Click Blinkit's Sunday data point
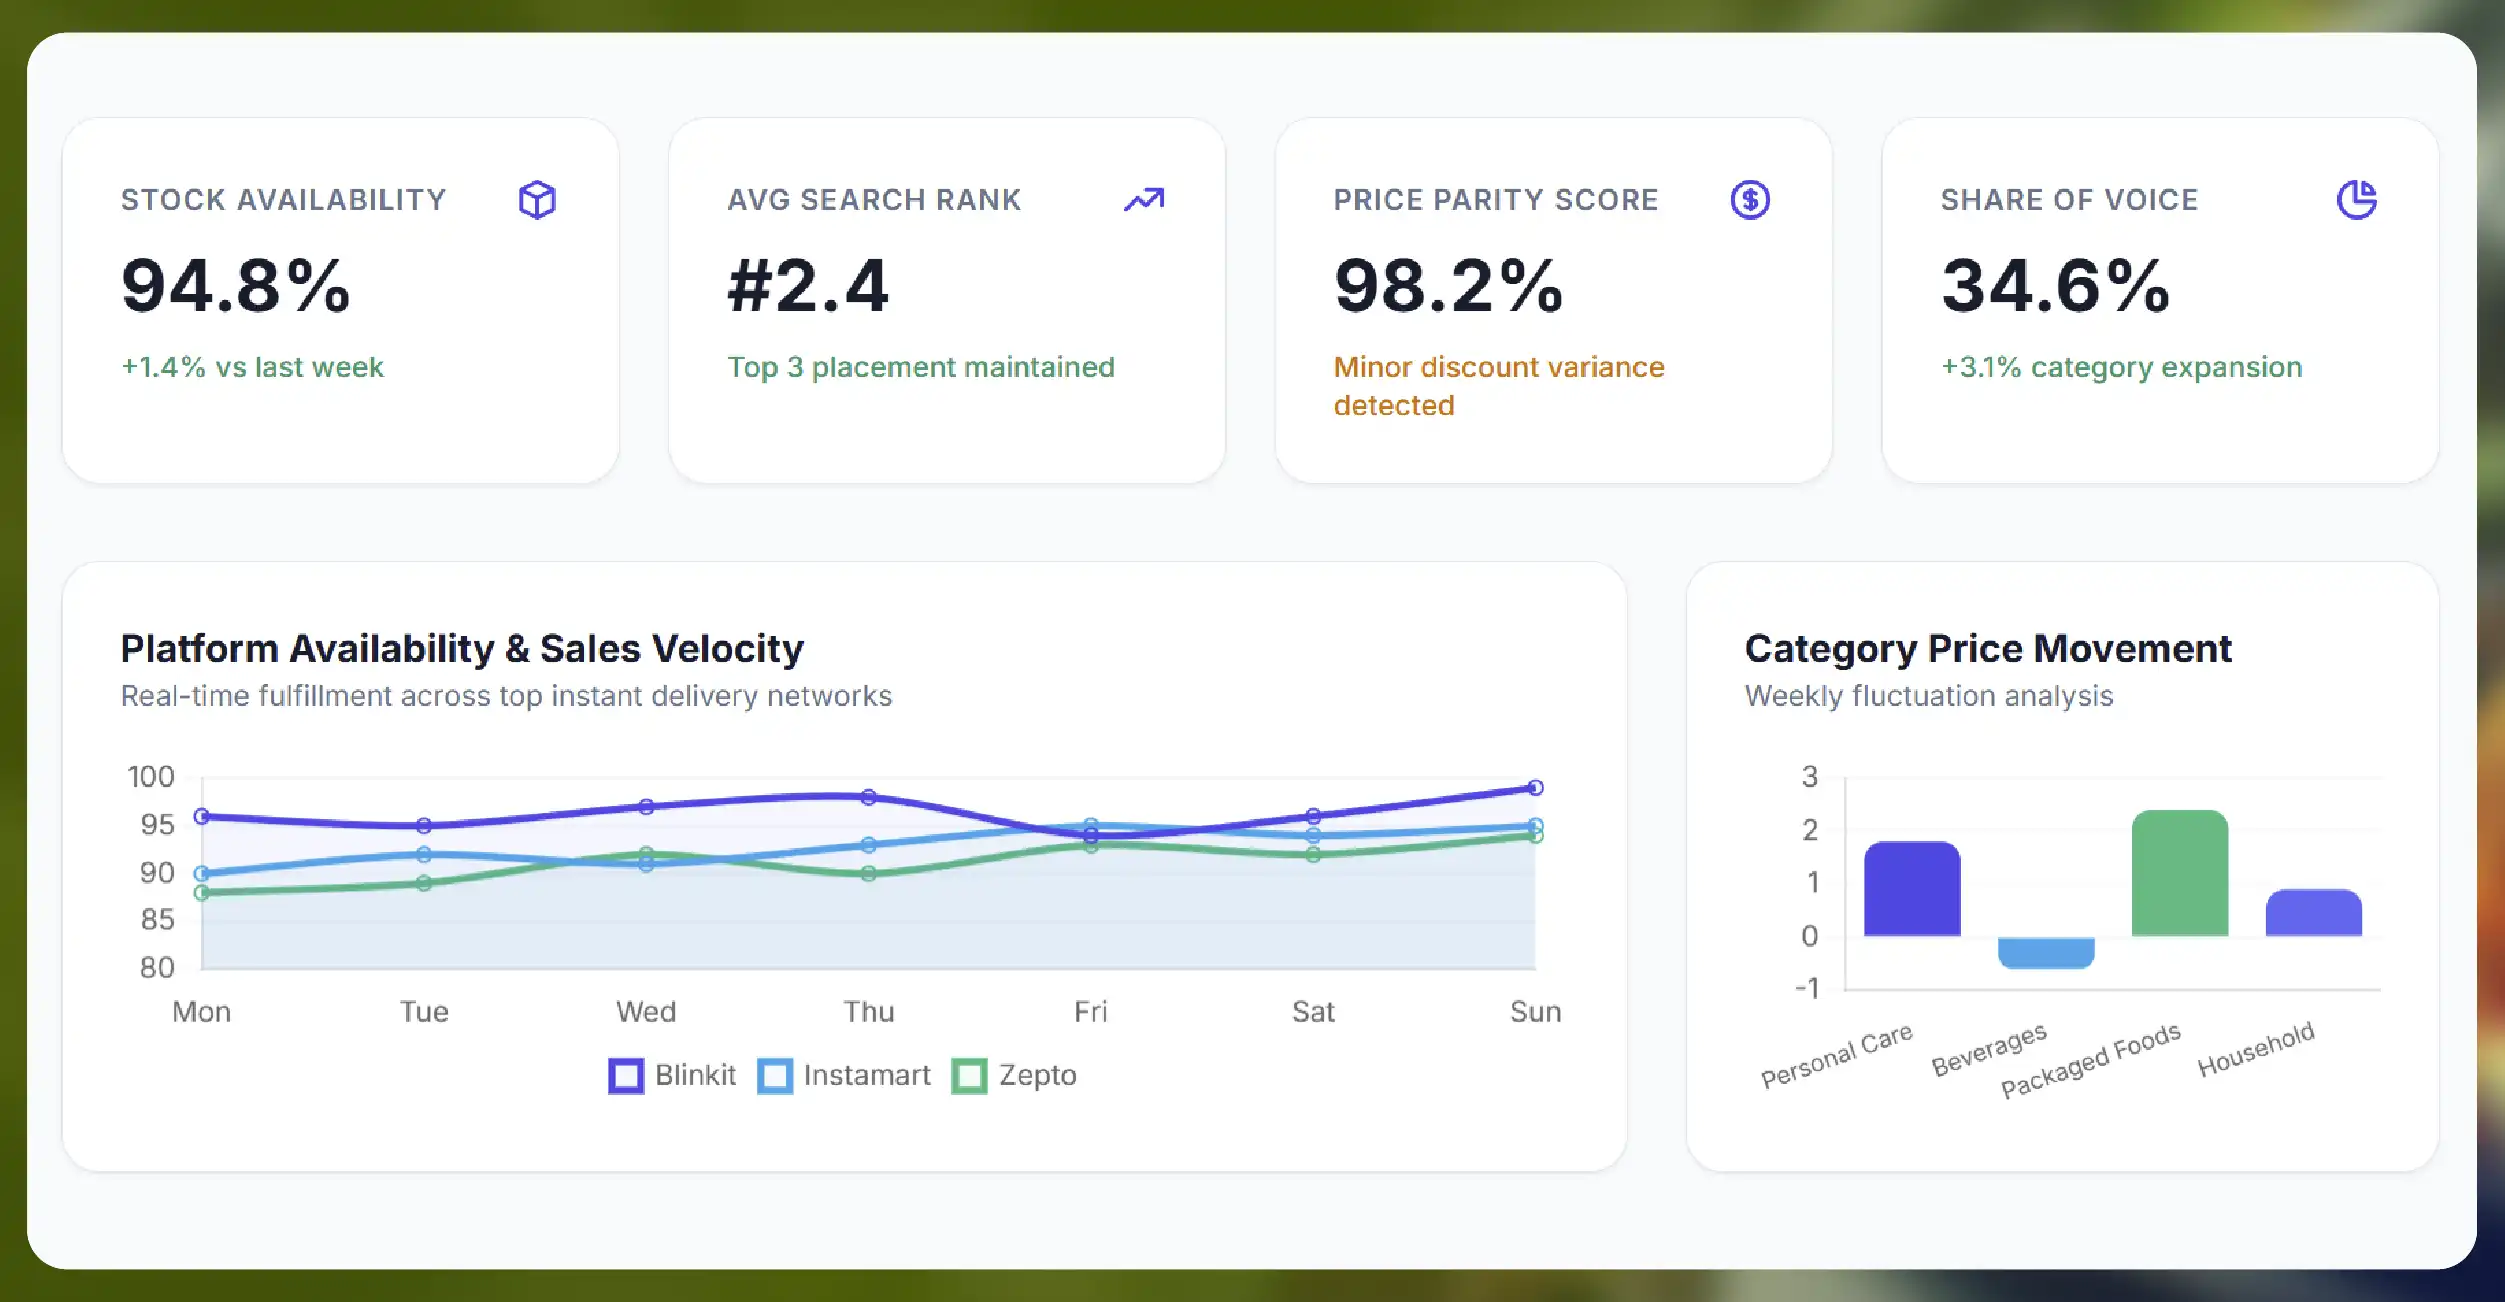Screen dimensions: 2505x1302 click(1535, 788)
